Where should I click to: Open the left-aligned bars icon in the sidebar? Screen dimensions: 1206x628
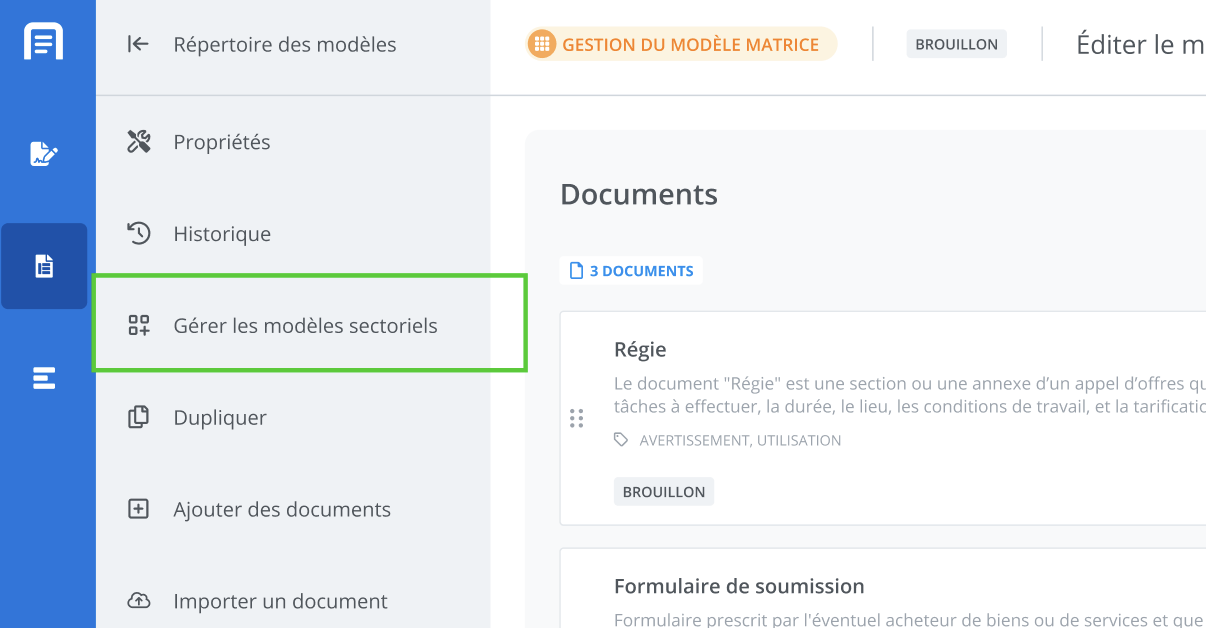click(44, 378)
